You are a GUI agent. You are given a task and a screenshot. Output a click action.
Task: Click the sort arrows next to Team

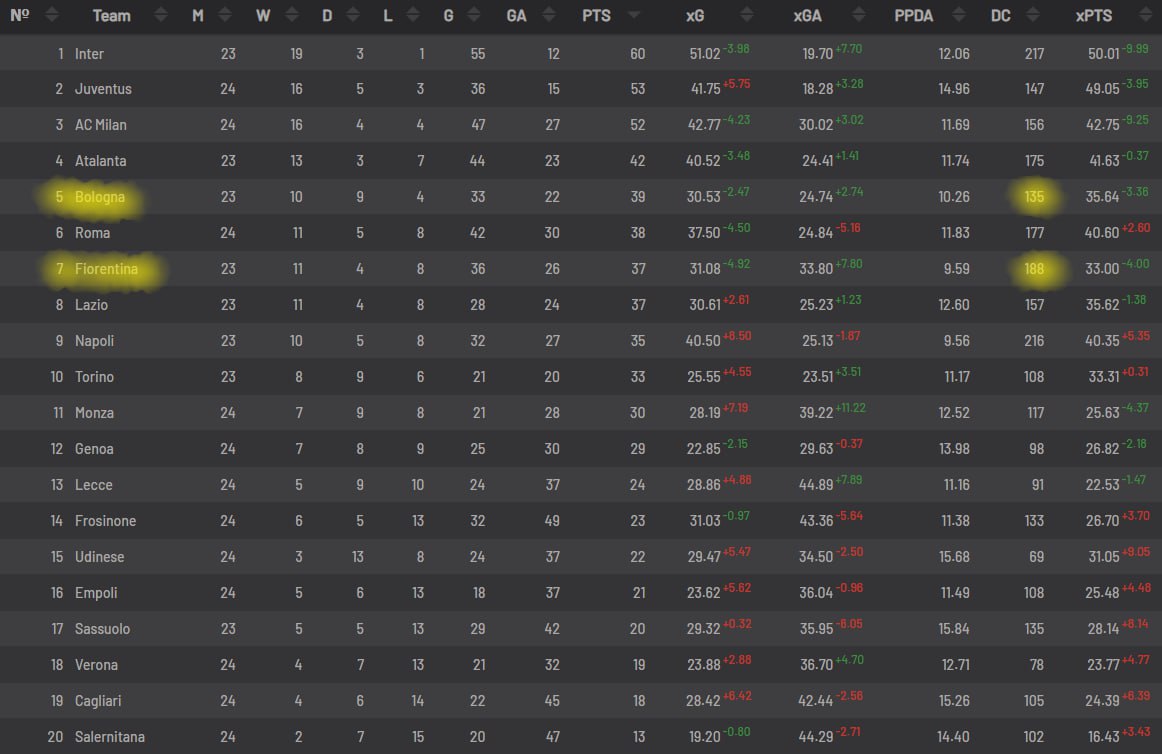pyautogui.click(x=162, y=16)
